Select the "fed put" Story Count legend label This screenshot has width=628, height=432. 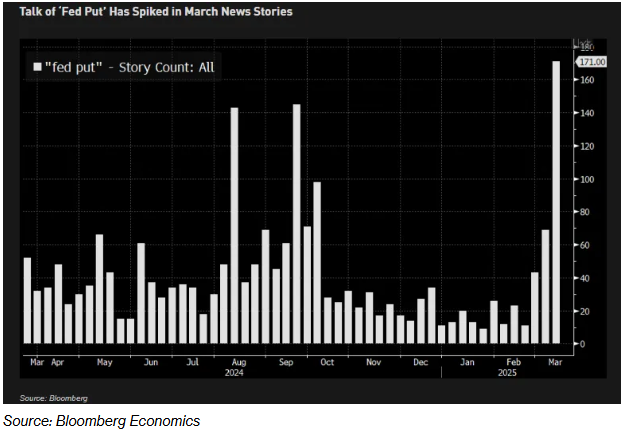click(129, 67)
